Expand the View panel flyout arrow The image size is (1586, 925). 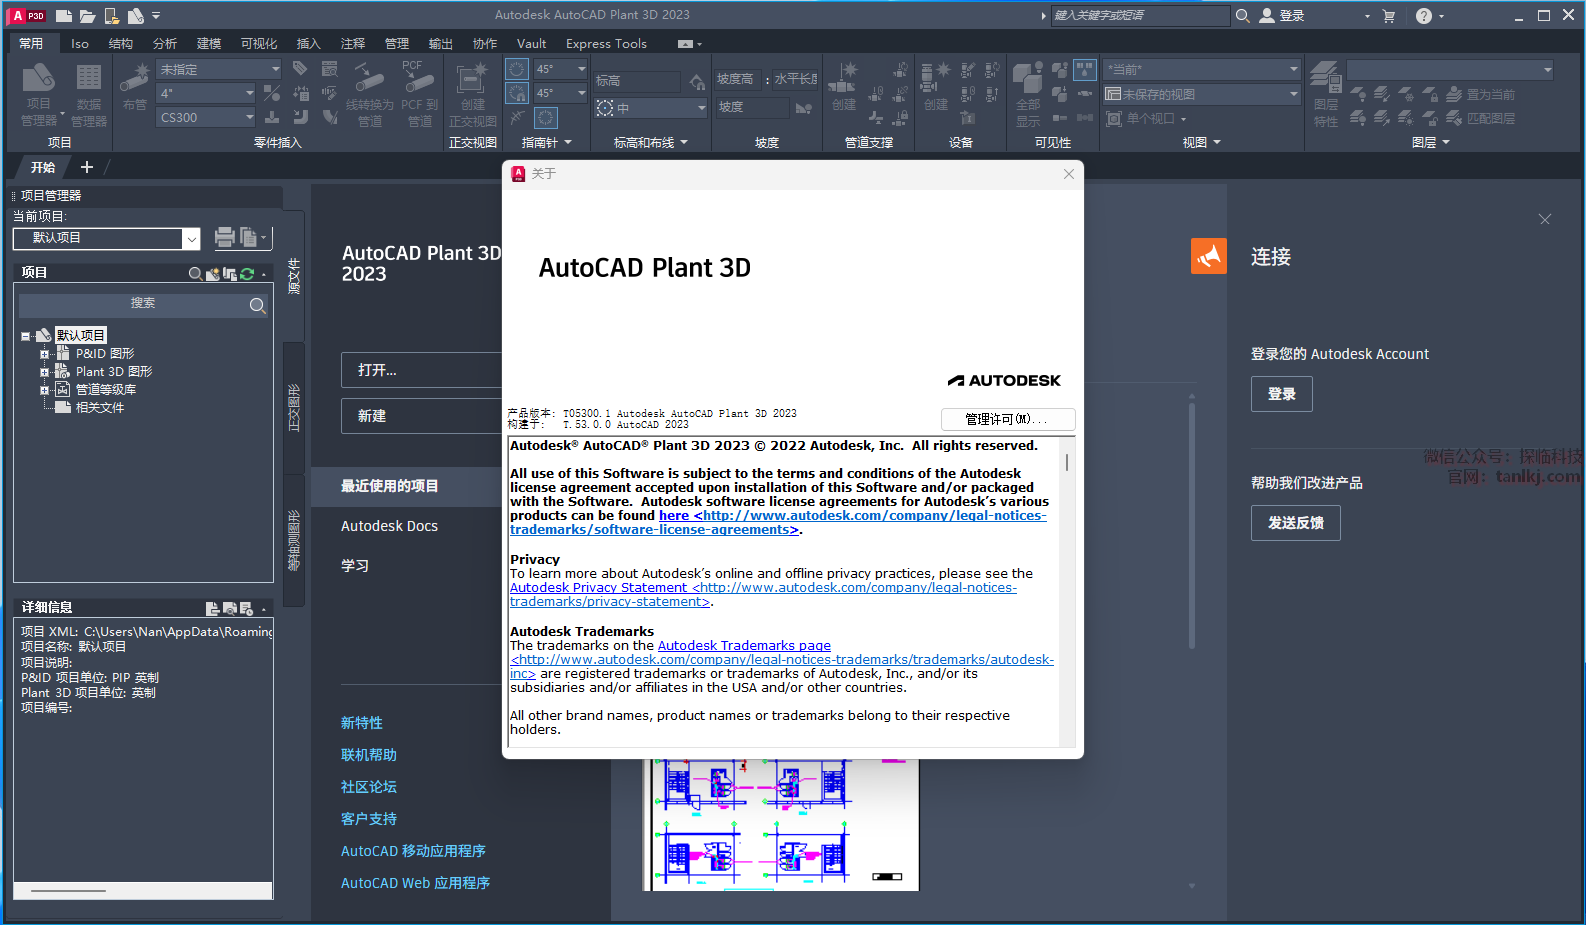1217,143
